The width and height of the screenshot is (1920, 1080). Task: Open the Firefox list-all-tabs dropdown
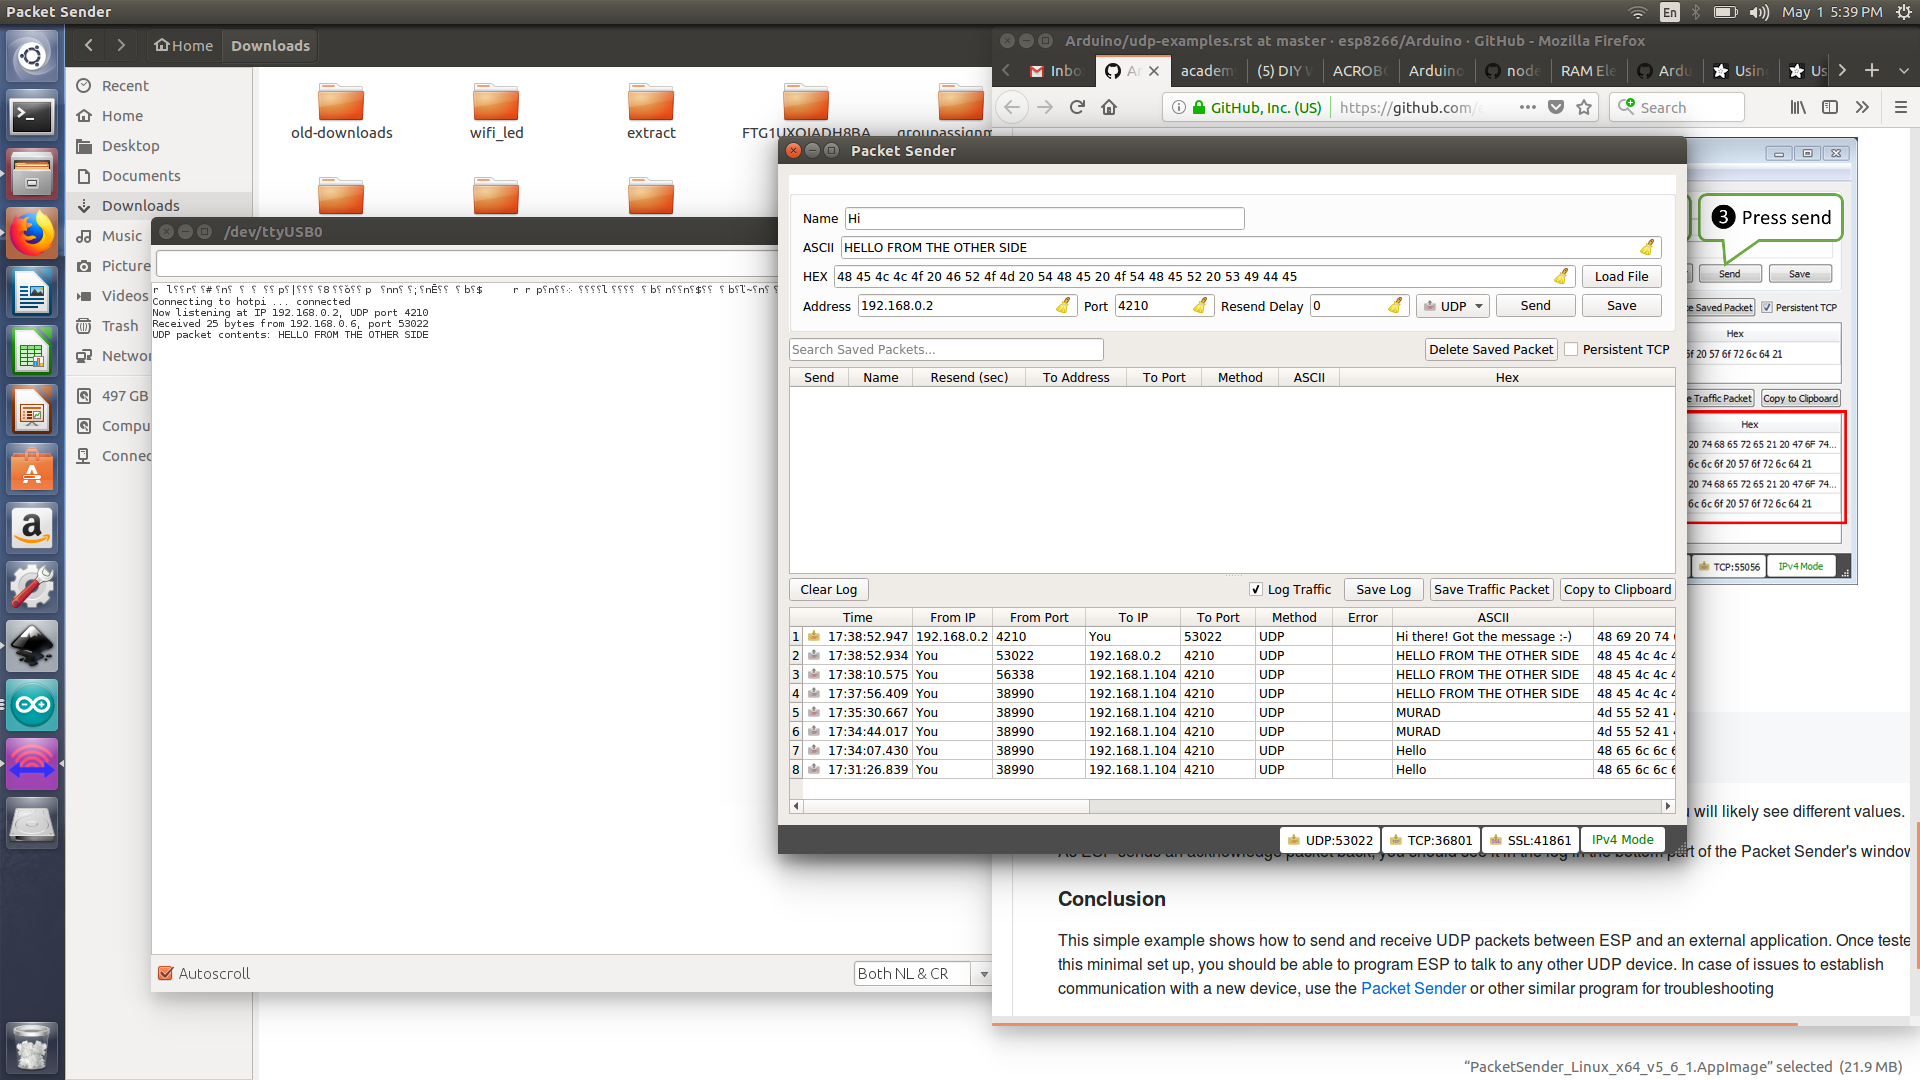click(x=1903, y=70)
